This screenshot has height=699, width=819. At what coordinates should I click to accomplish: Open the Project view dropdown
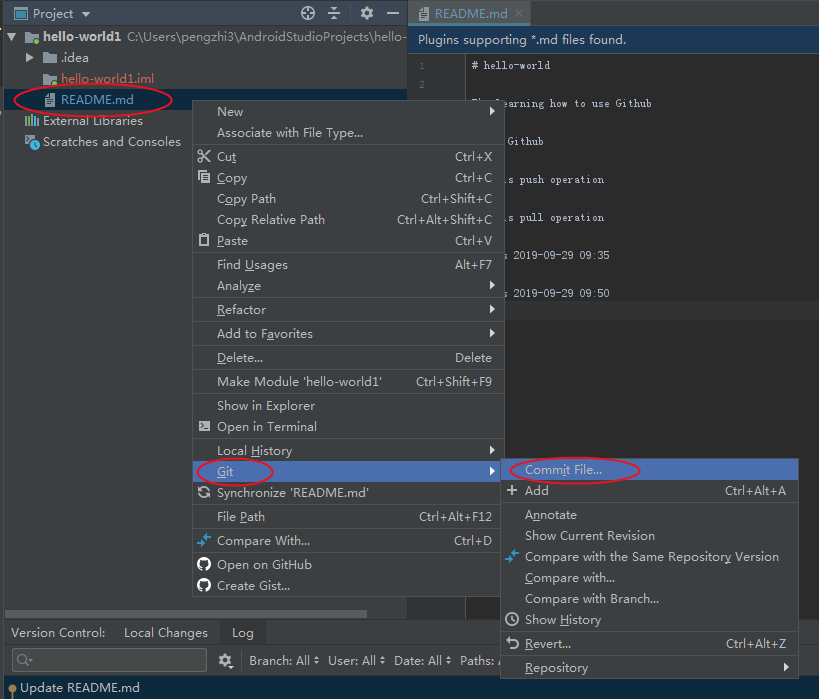[x=86, y=14]
